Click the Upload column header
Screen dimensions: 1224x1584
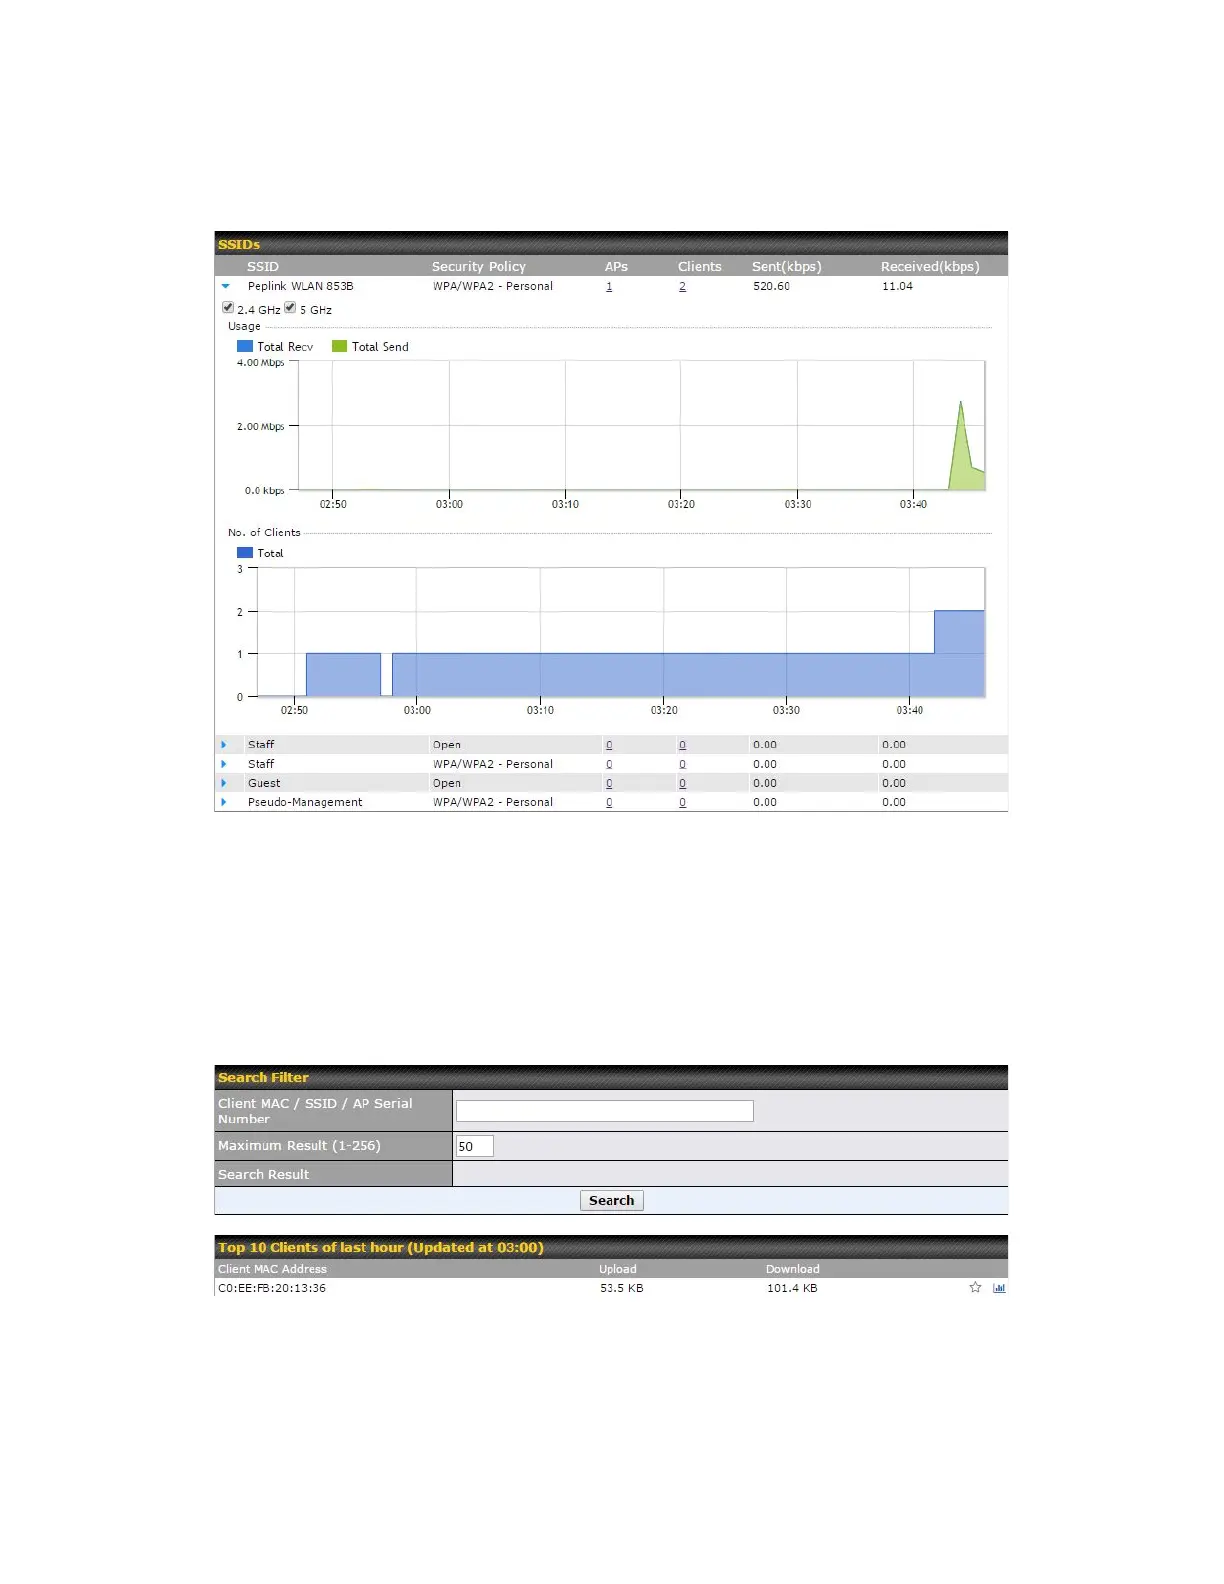point(617,1269)
